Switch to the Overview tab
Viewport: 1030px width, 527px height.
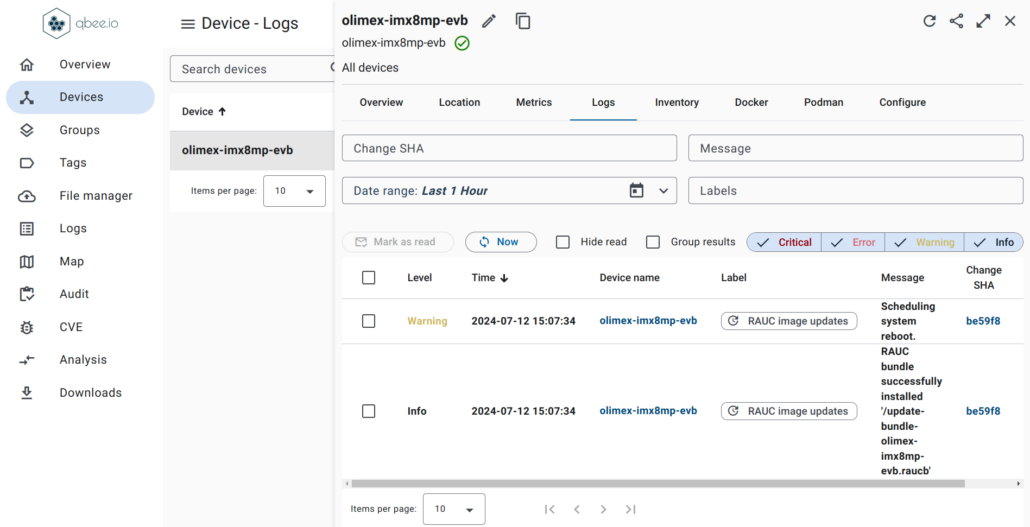click(x=381, y=103)
